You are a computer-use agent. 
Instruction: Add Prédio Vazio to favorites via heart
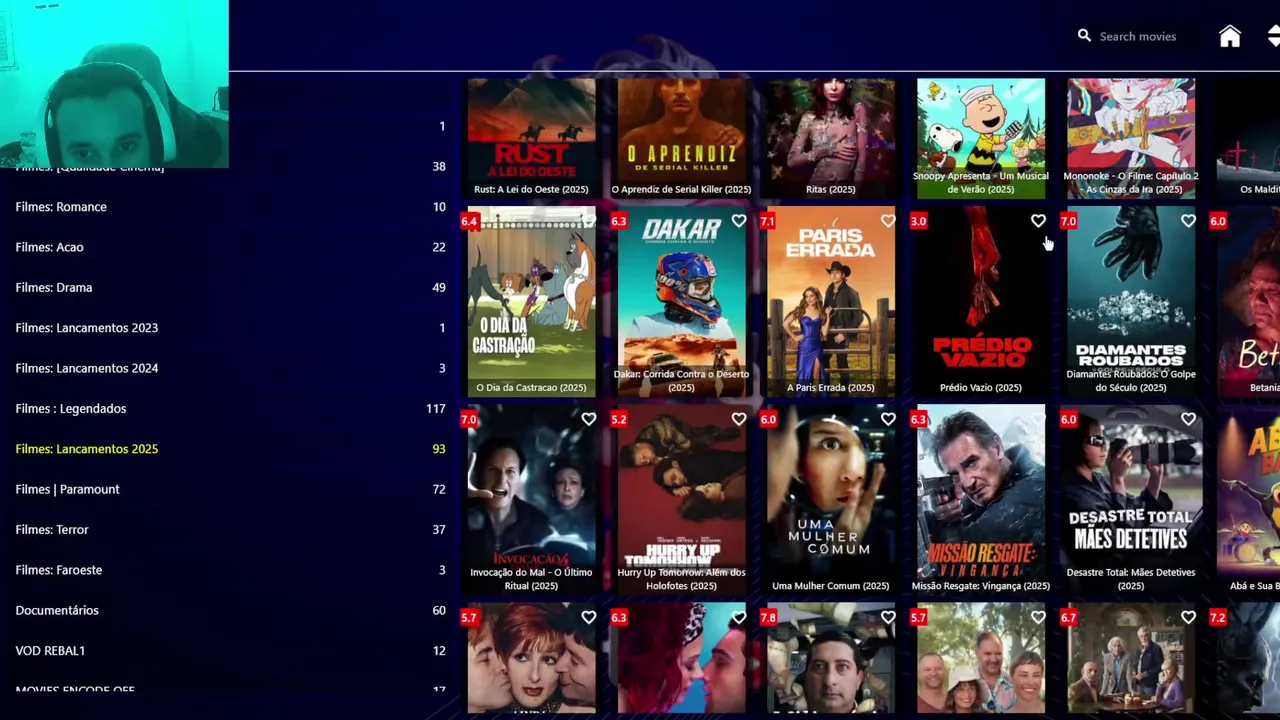[1038, 221]
